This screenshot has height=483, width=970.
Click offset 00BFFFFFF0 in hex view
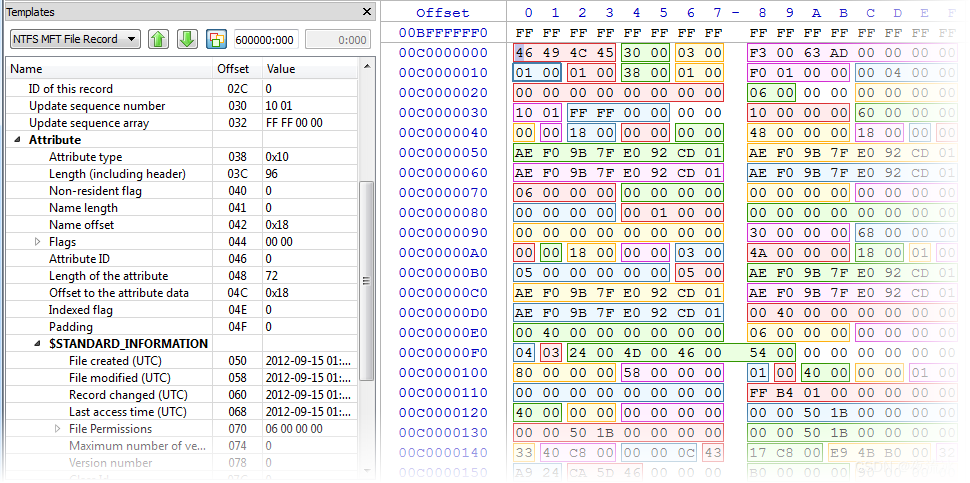443,32
